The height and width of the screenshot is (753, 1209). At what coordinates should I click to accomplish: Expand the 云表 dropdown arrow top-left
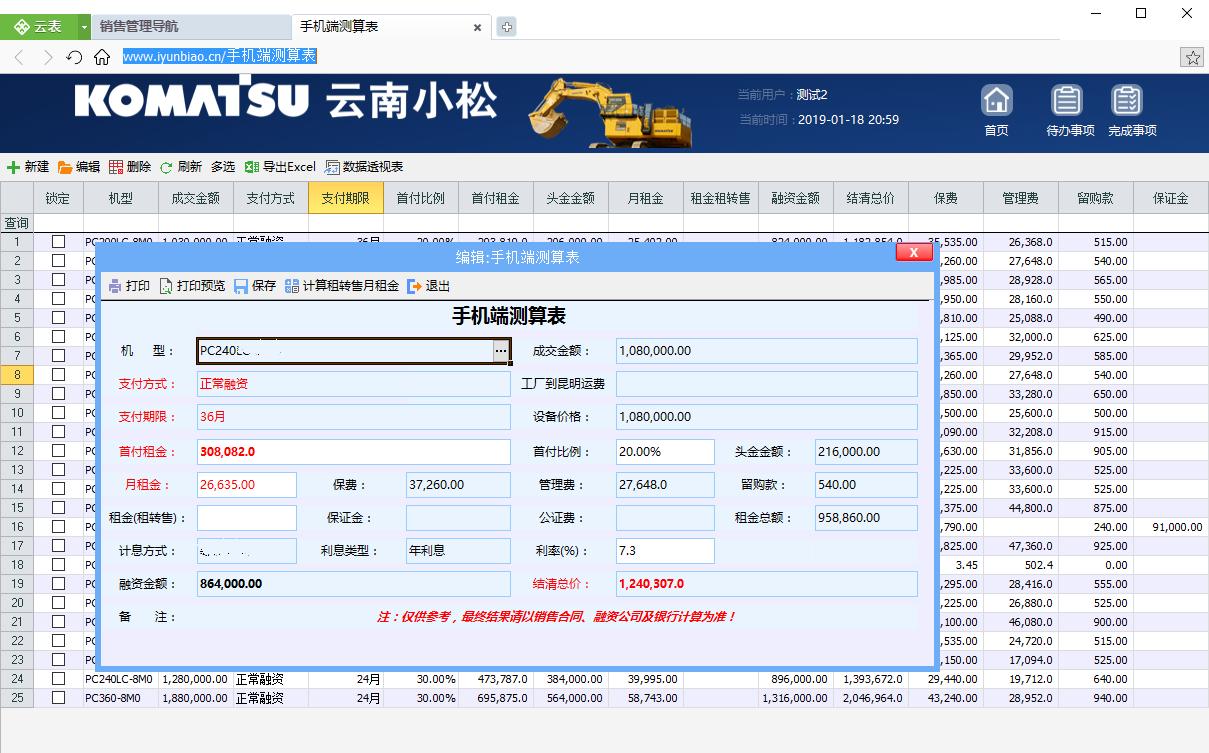84,26
